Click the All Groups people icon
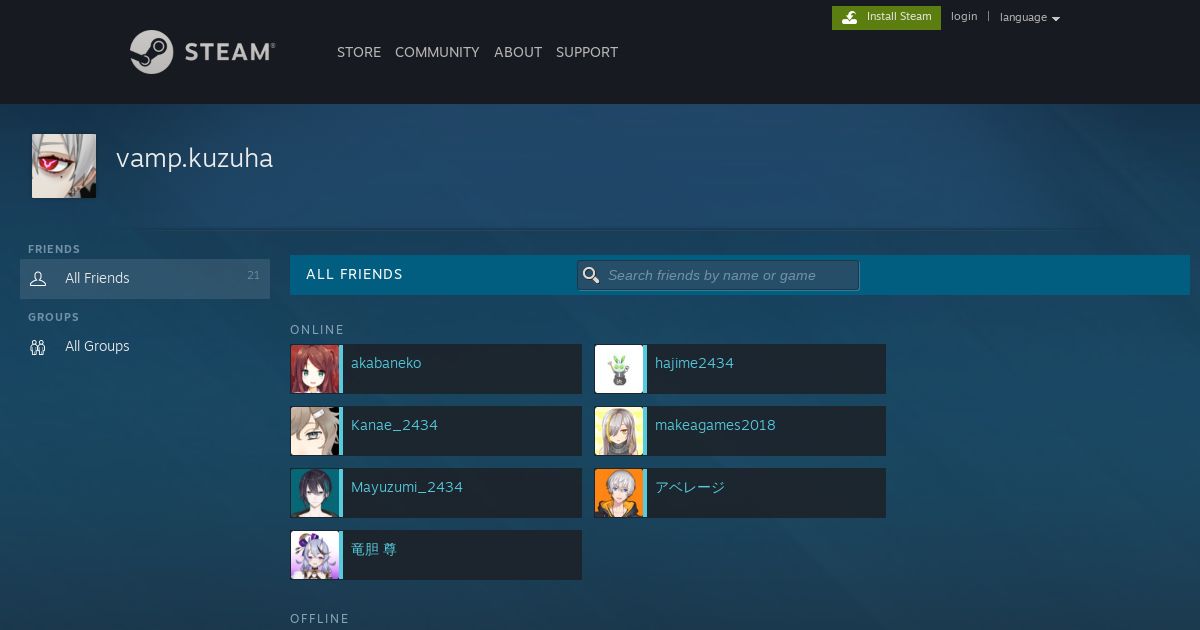The height and width of the screenshot is (630, 1200). click(x=38, y=347)
